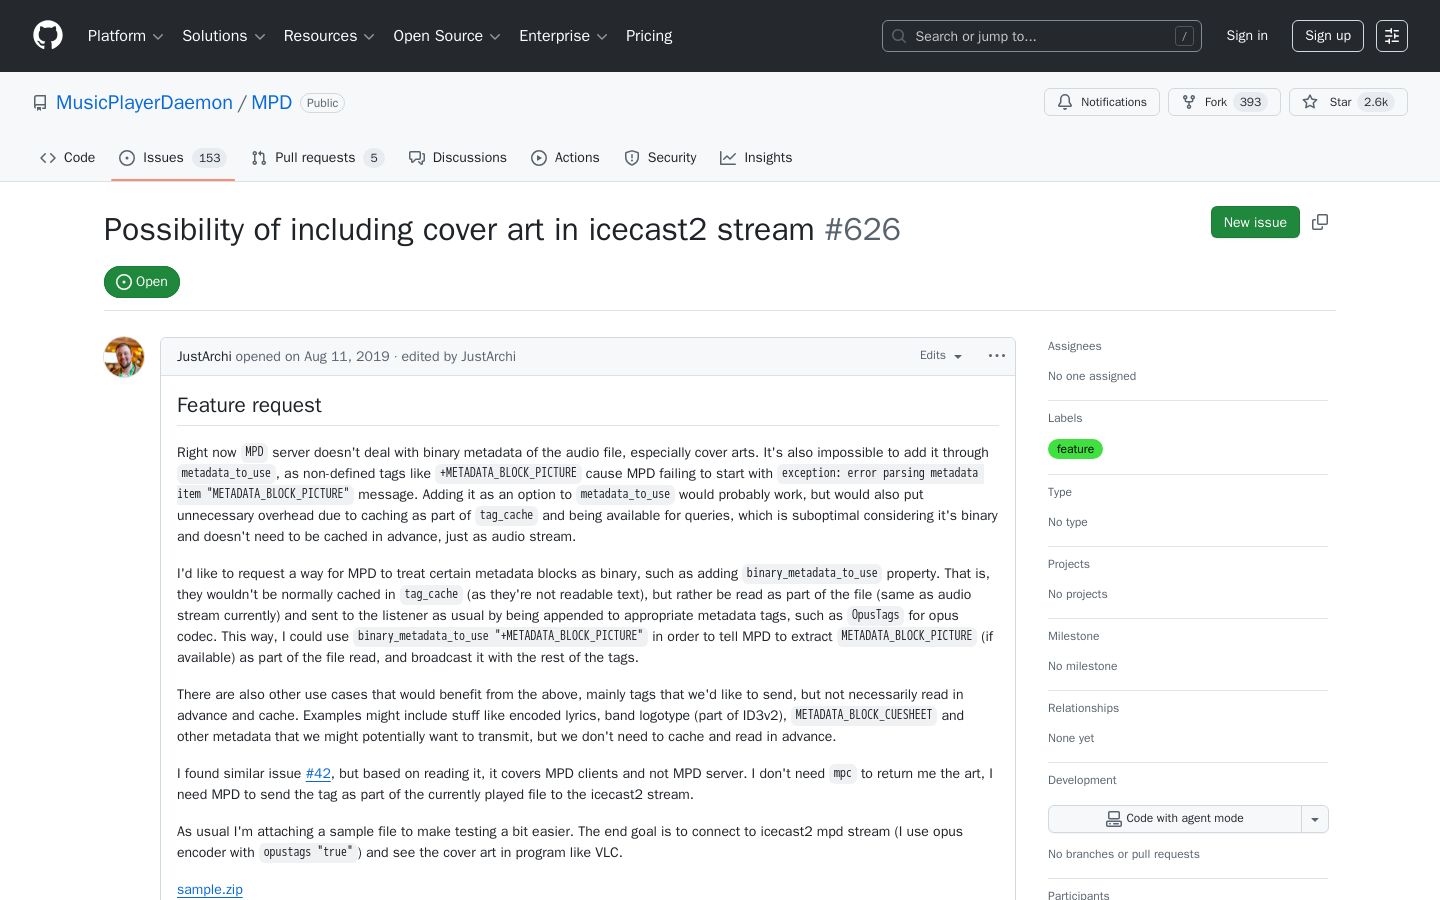Expand the Code with agent mode dropdown arrow
1440x900 pixels.
tap(1315, 819)
